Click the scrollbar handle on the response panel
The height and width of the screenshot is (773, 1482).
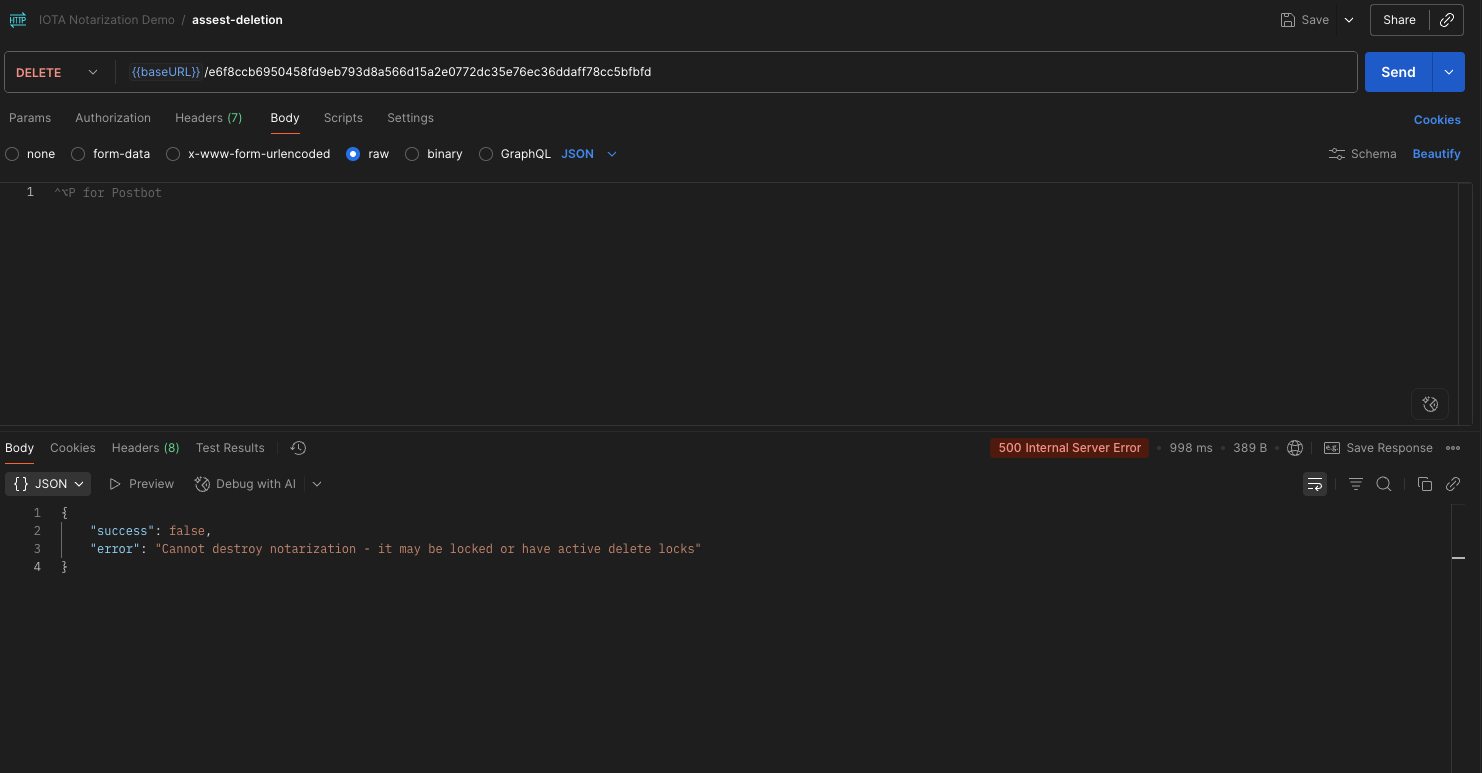pos(1458,558)
